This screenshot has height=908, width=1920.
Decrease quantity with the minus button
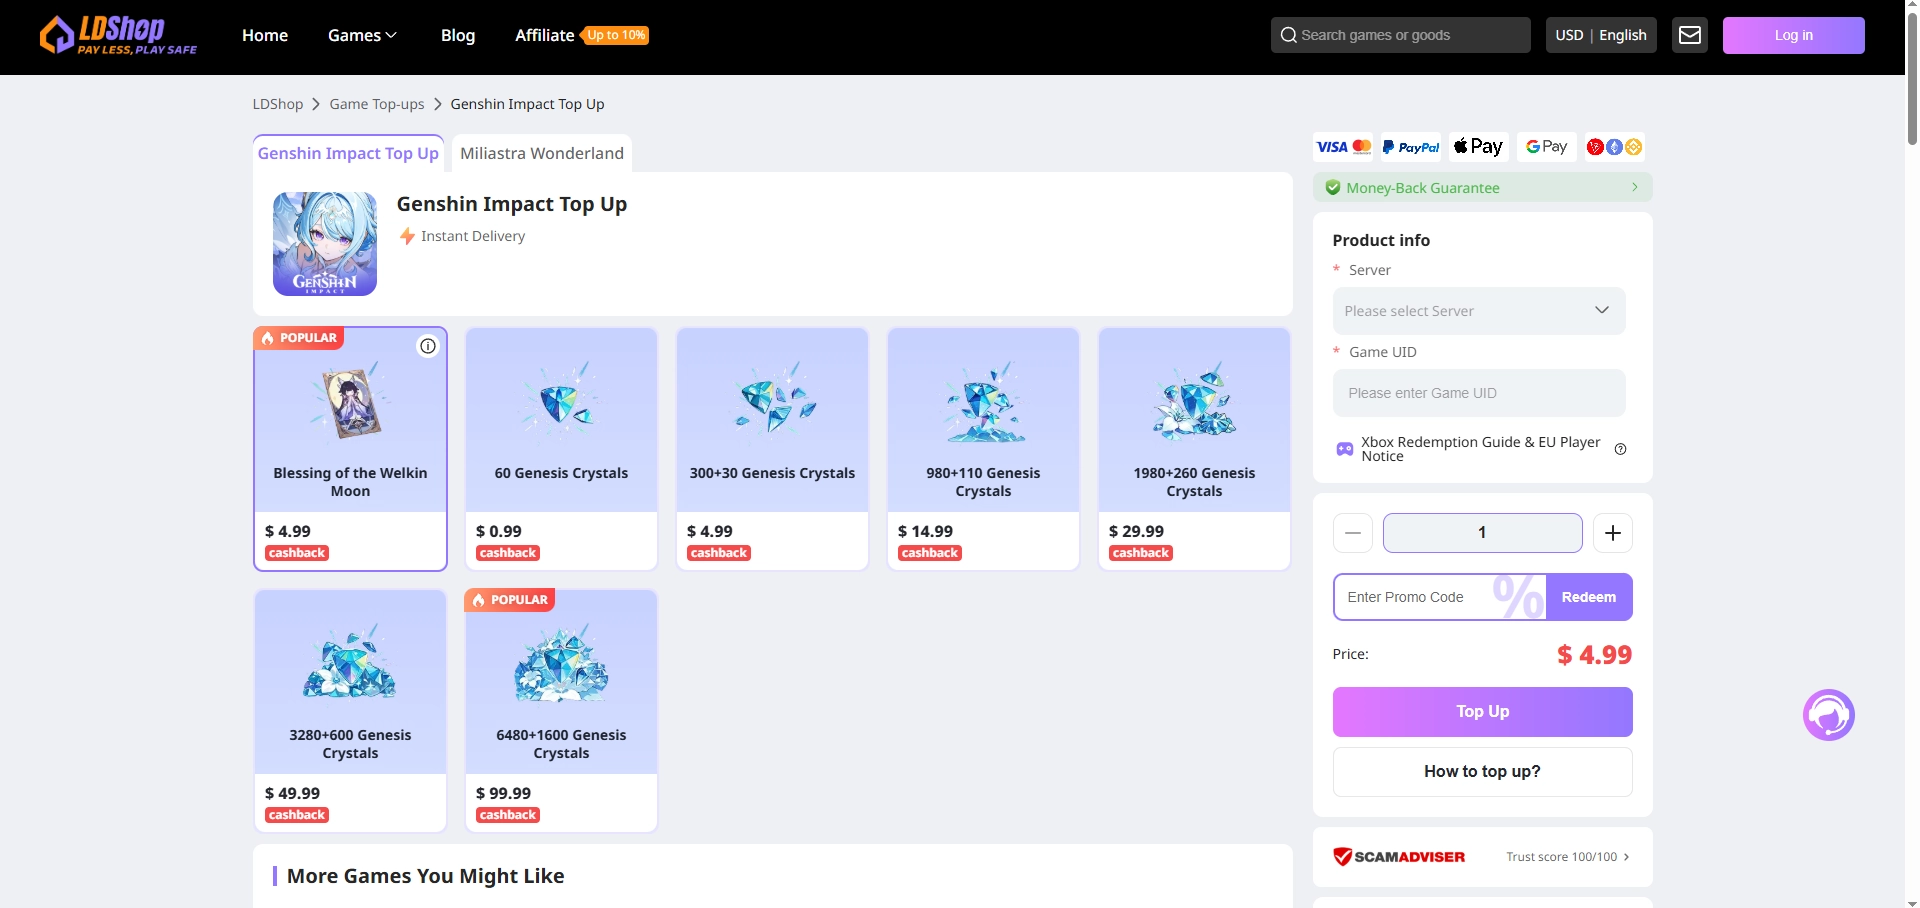click(1353, 533)
